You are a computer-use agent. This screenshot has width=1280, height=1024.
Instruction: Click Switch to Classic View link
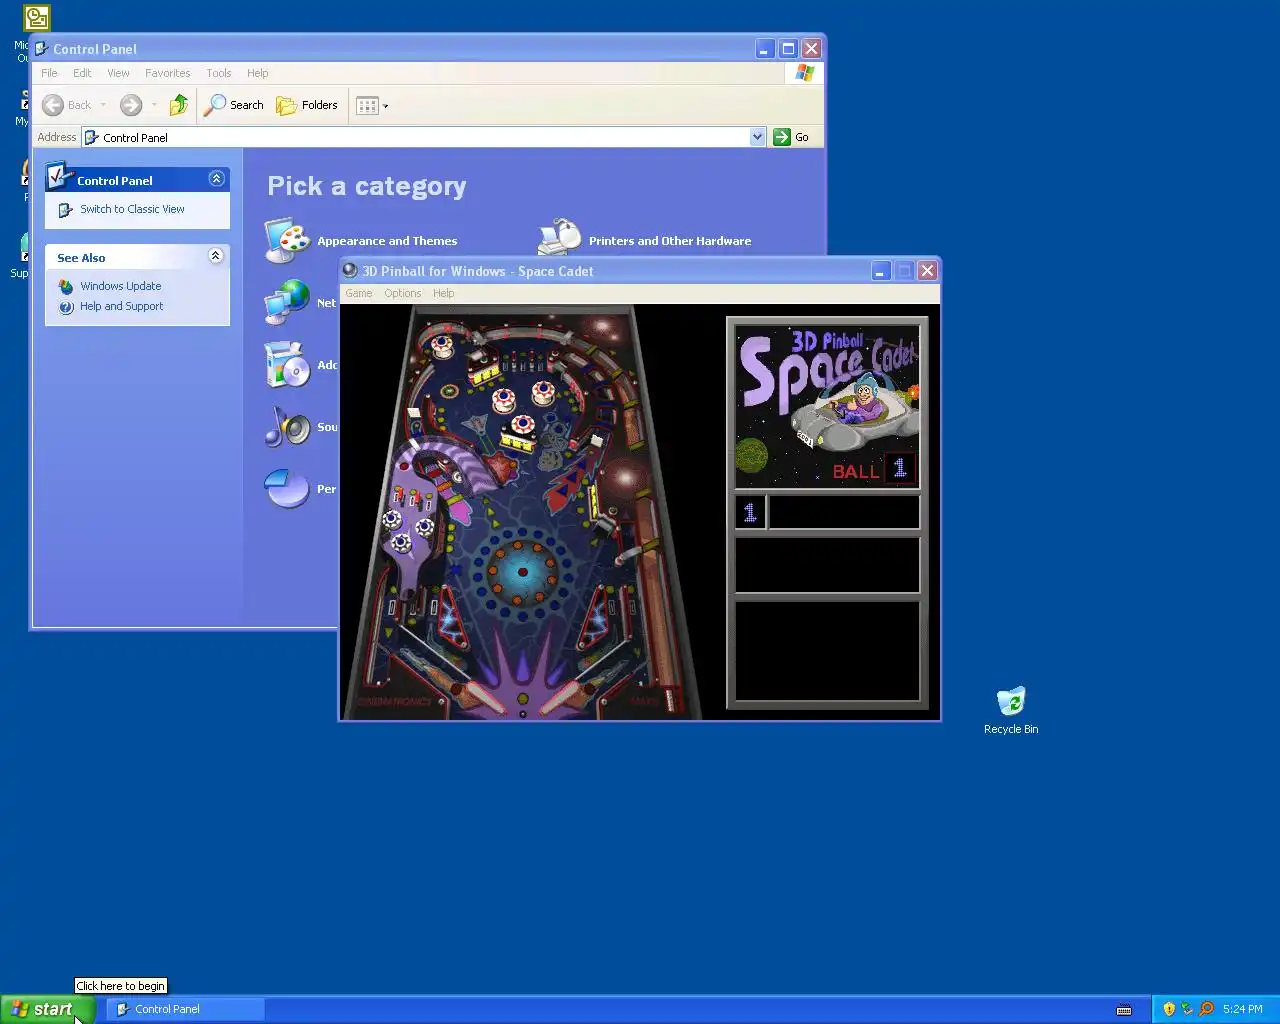click(132, 209)
